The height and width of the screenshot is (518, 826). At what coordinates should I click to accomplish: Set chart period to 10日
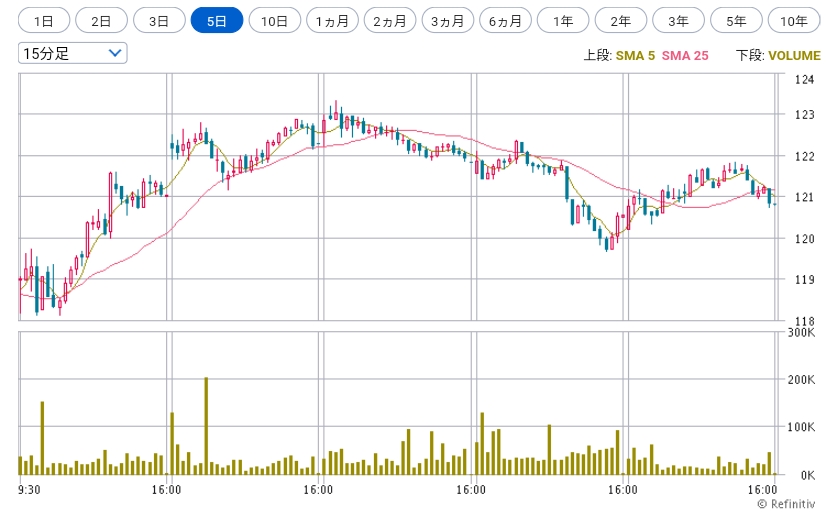tap(274, 21)
